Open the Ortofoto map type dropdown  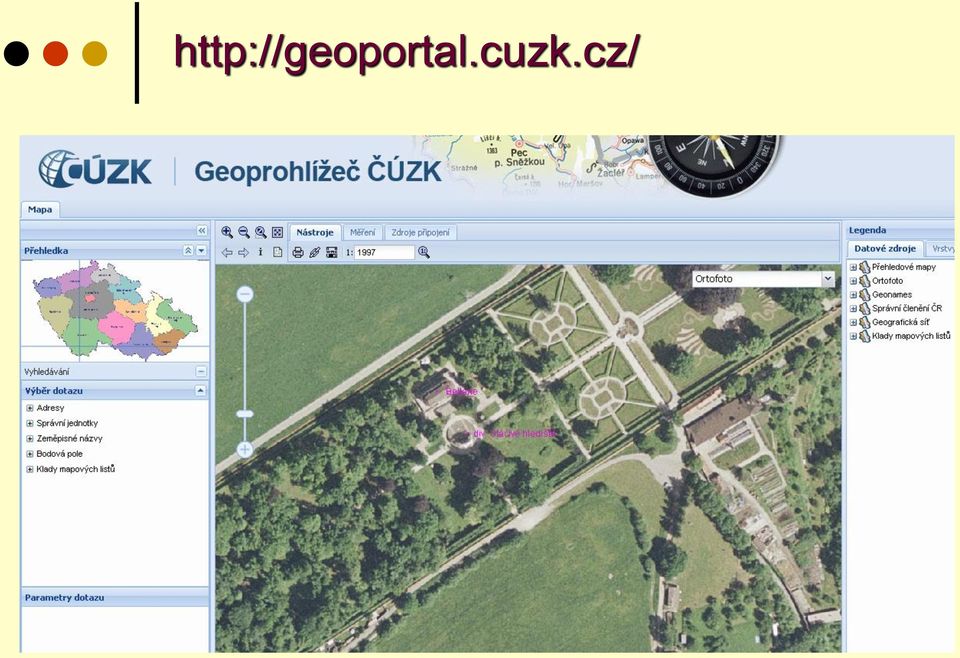[828, 279]
